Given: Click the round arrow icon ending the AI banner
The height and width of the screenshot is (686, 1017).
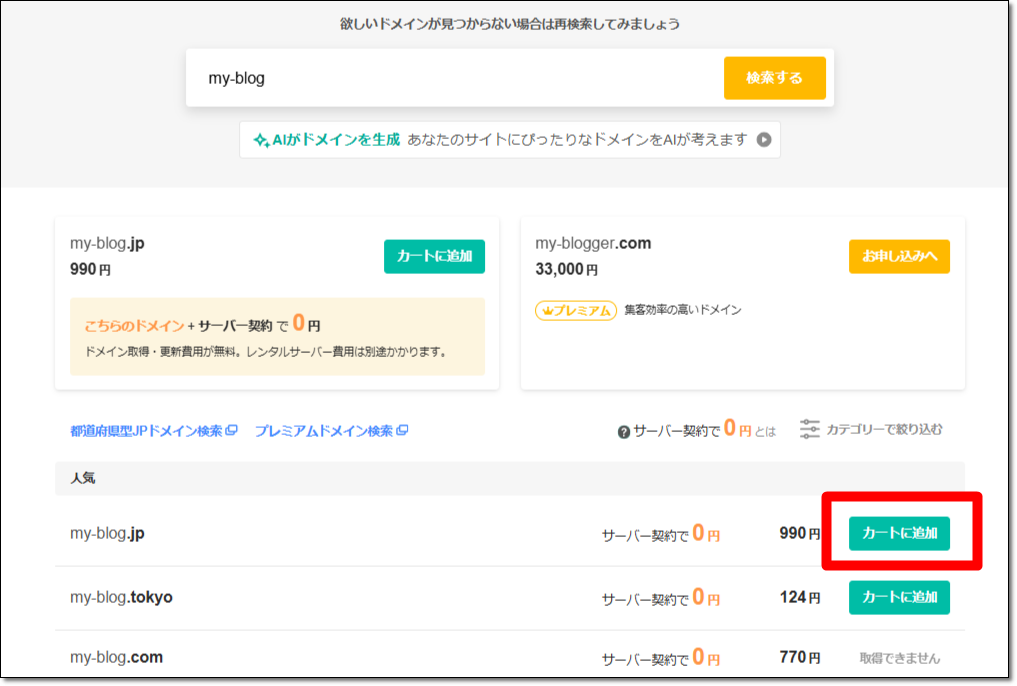Looking at the screenshot, I should (764, 140).
